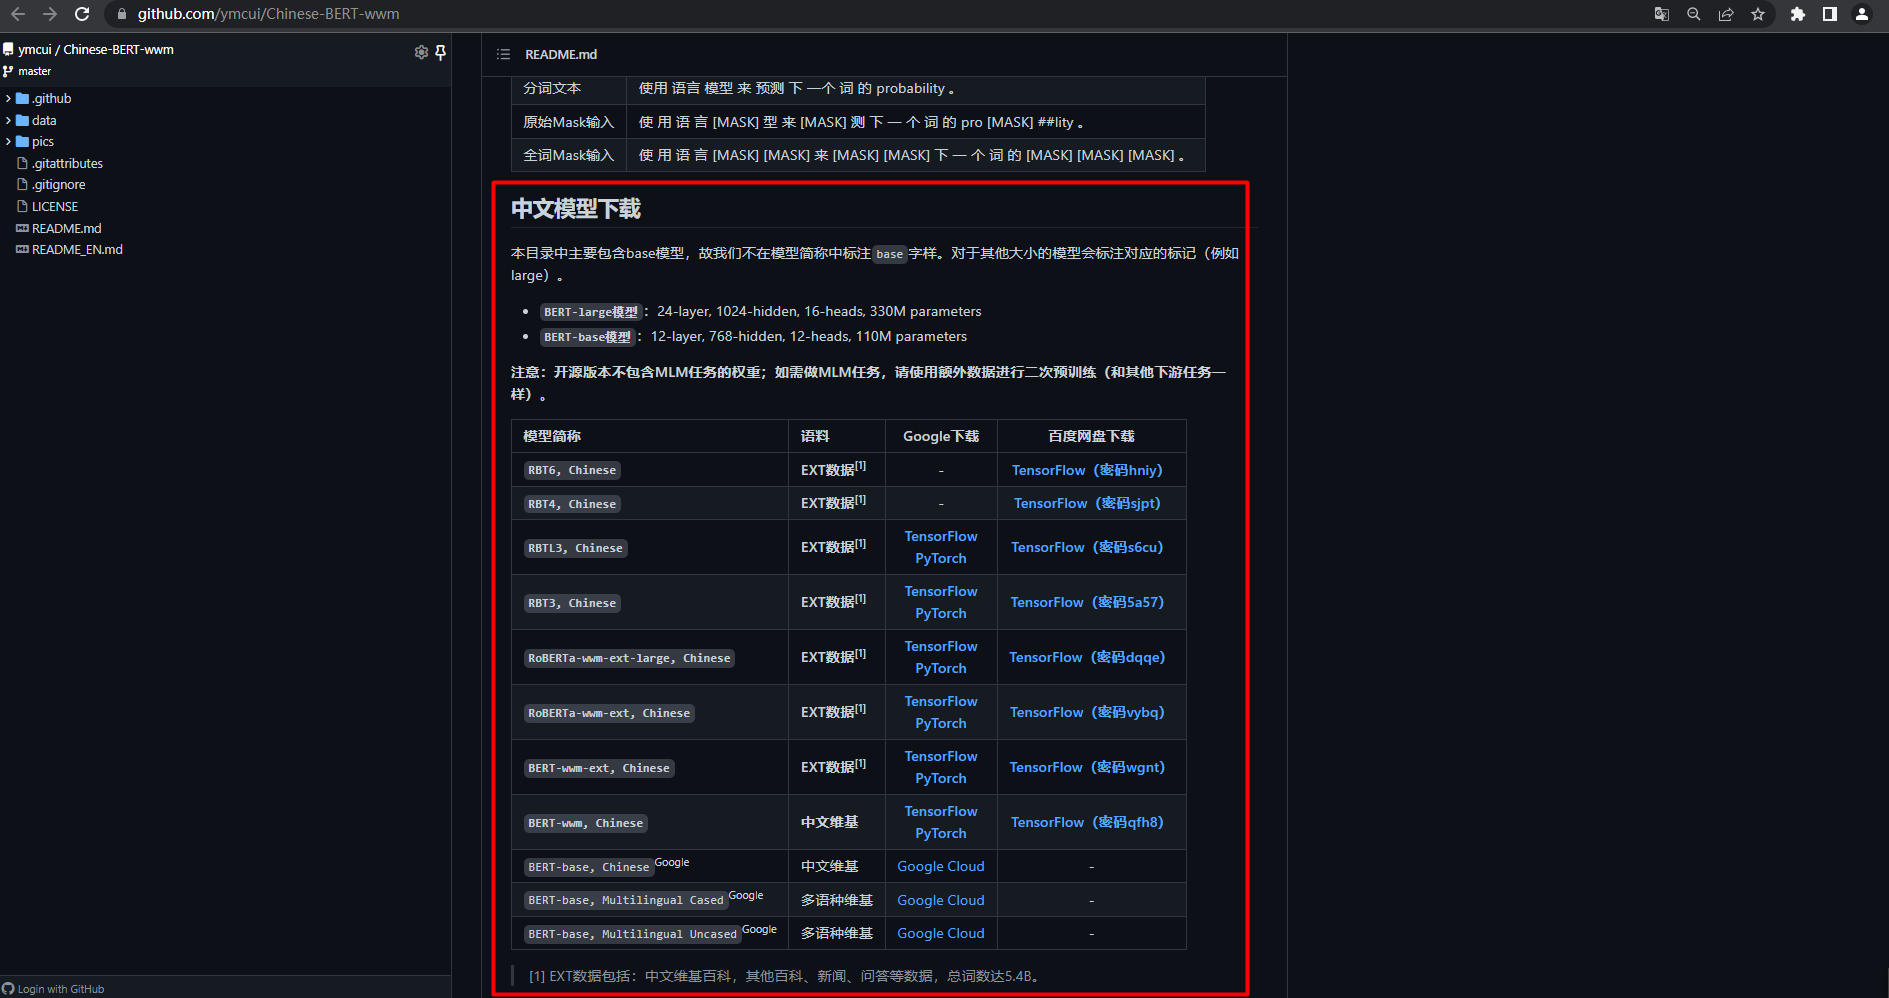
Task: Open RBT3 PyTorch download link
Action: [941, 613]
